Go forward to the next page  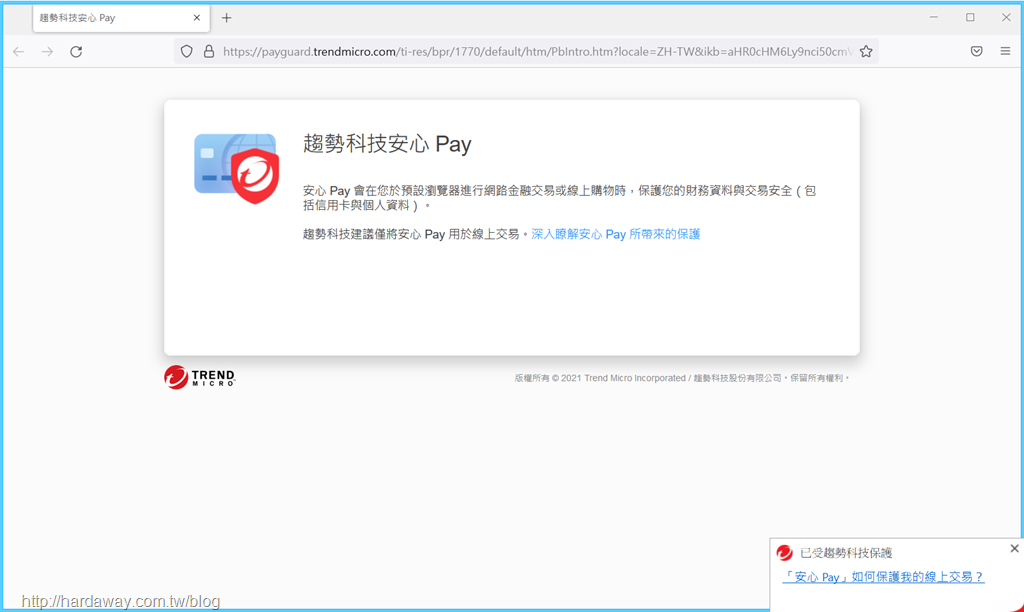pos(47,52)
